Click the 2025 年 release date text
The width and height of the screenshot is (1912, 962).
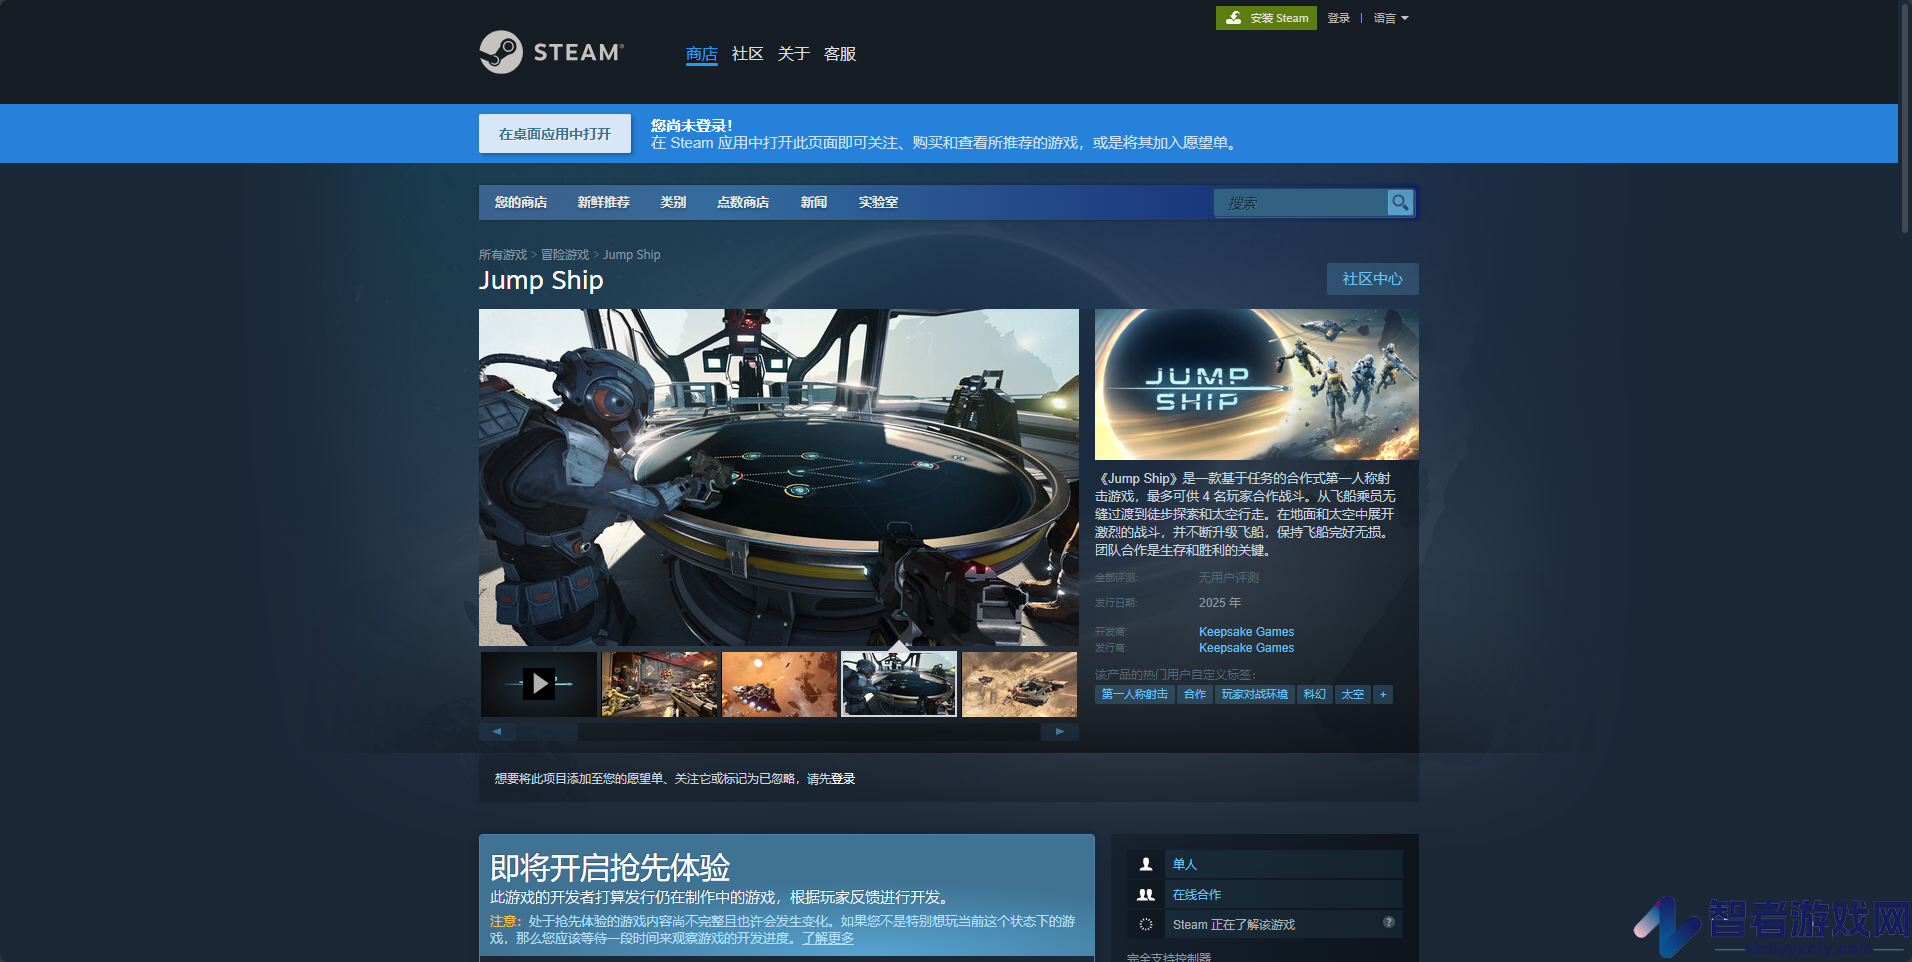(x=1220, y=603)
